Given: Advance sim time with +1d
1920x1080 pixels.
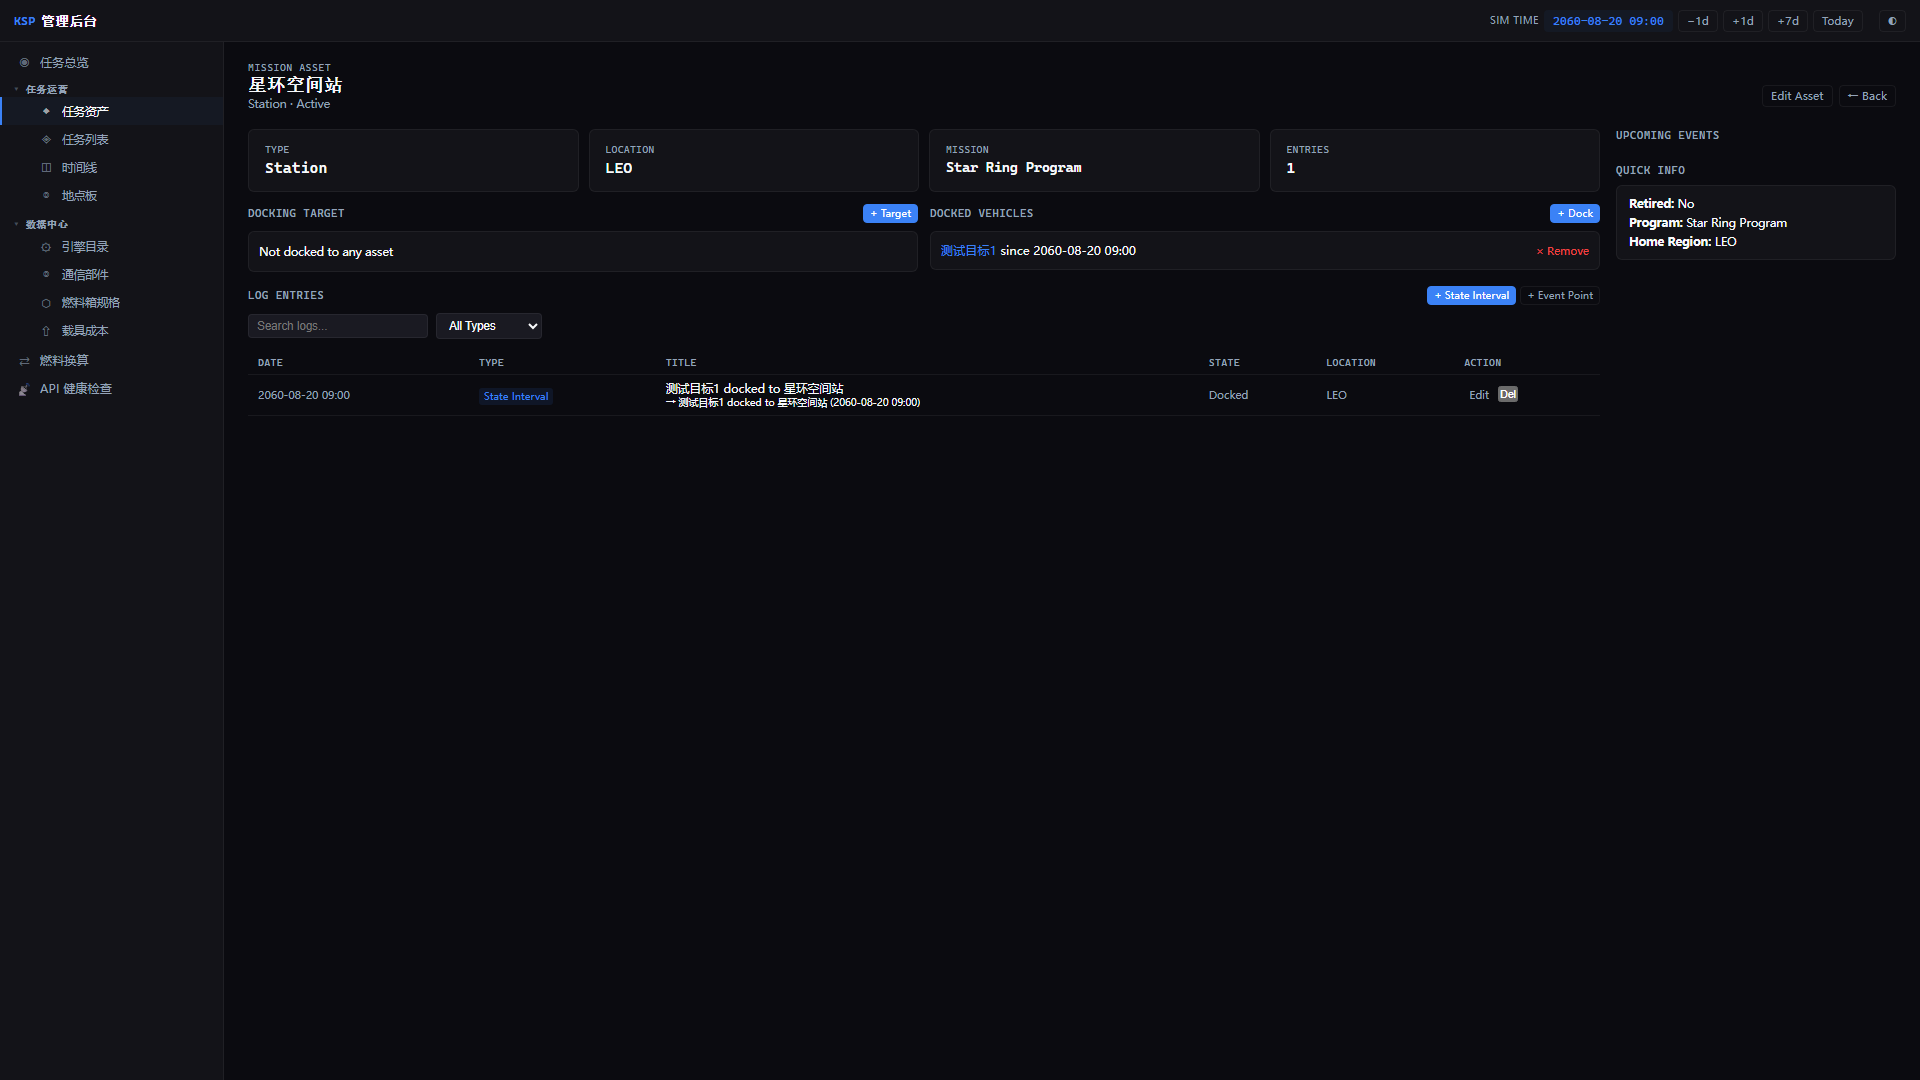Looking at the screenshot, I should coord(1743,21).
